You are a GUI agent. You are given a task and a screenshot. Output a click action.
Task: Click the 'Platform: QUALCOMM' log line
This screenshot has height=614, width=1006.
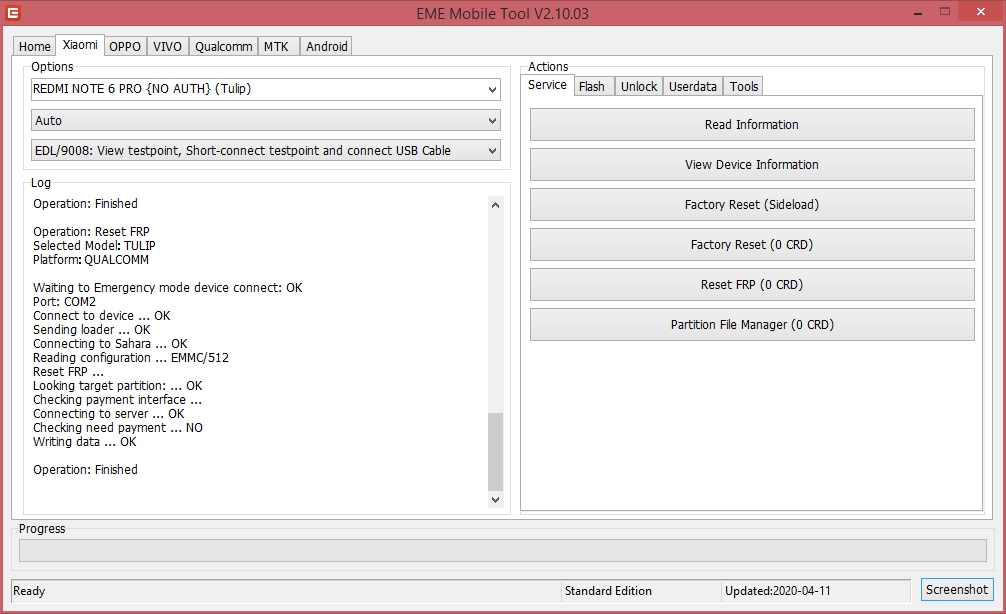tap(91, 260)
